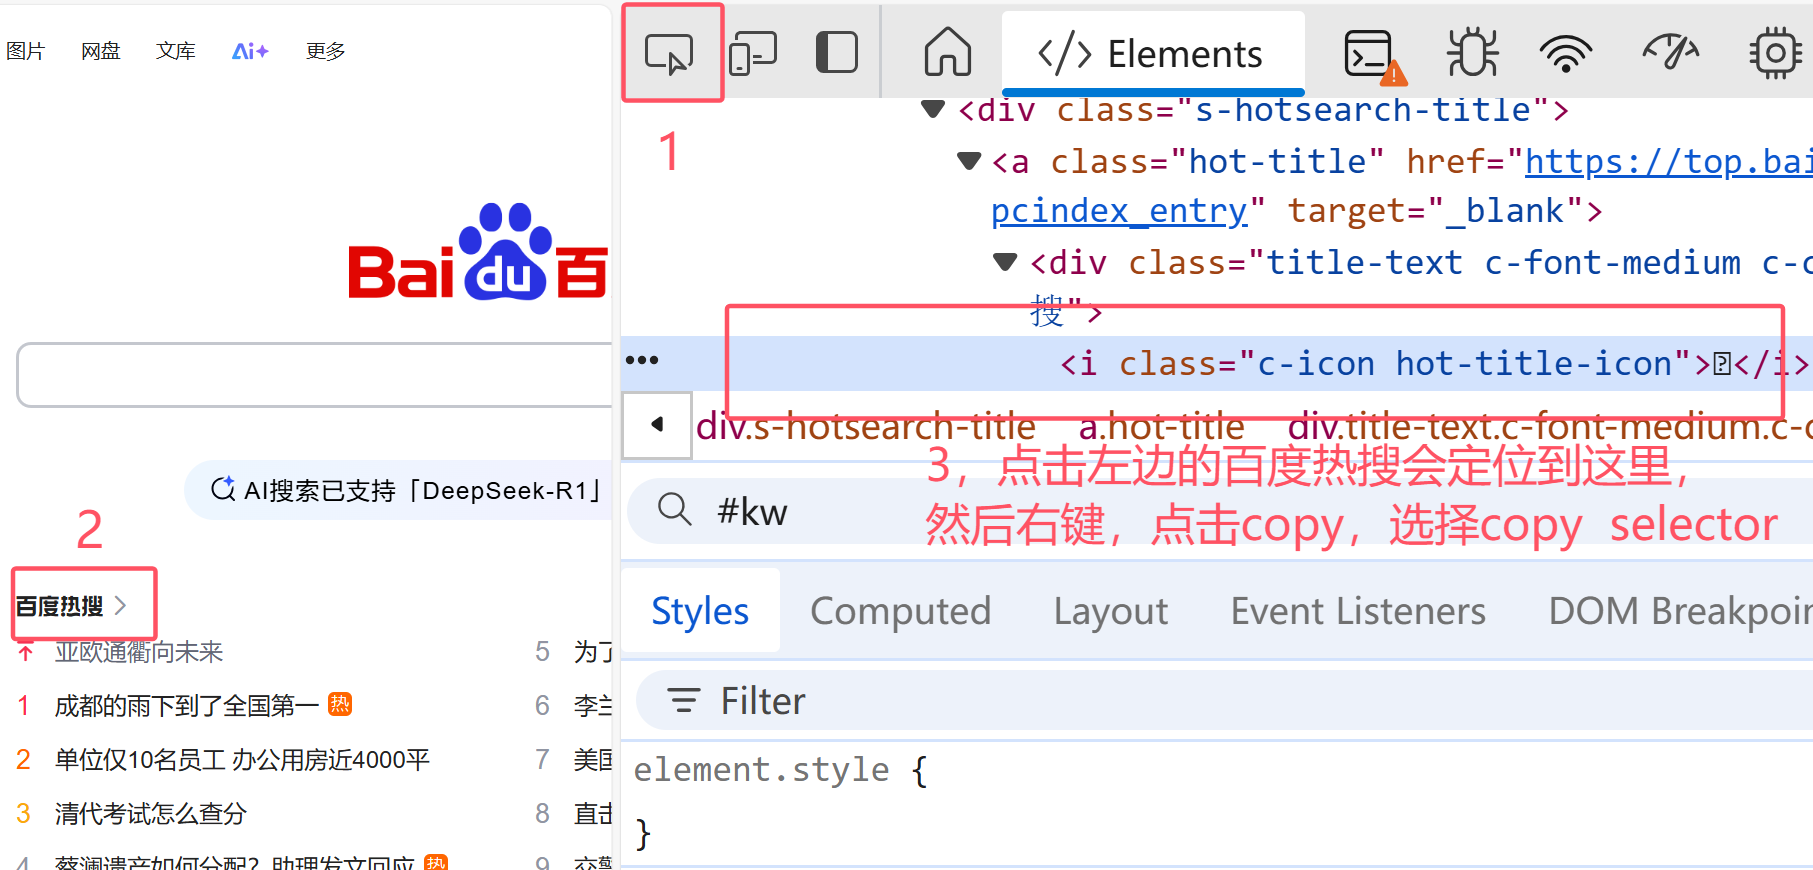The width and height of the screenshot is (1813, 870).
Task: Open the 更多 menu on Baidu
Action: click(x=326, y=51)
